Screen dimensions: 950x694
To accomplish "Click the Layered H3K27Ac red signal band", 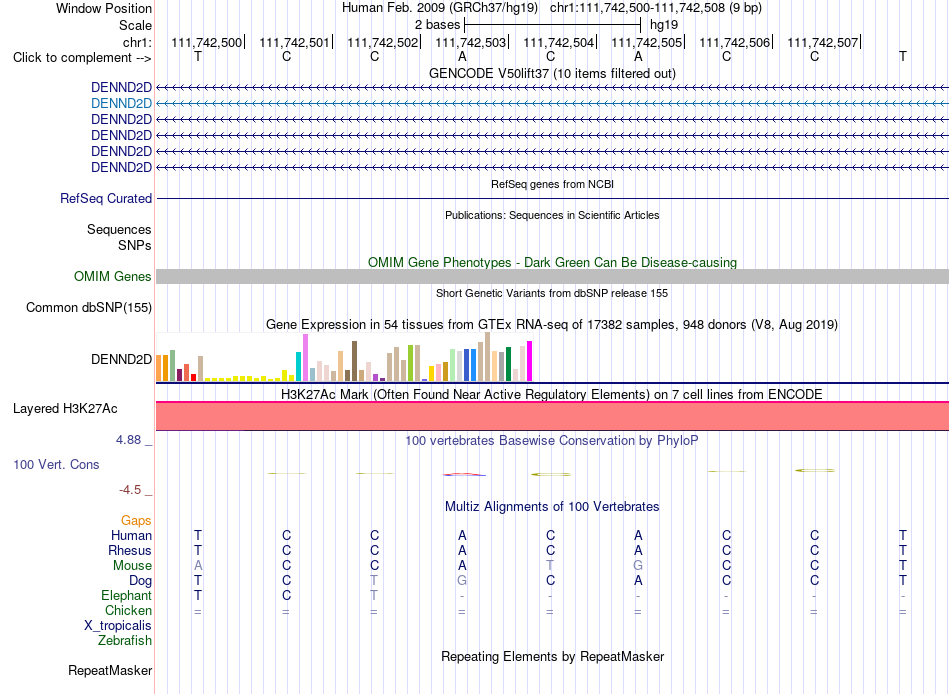I will point(552,416).
